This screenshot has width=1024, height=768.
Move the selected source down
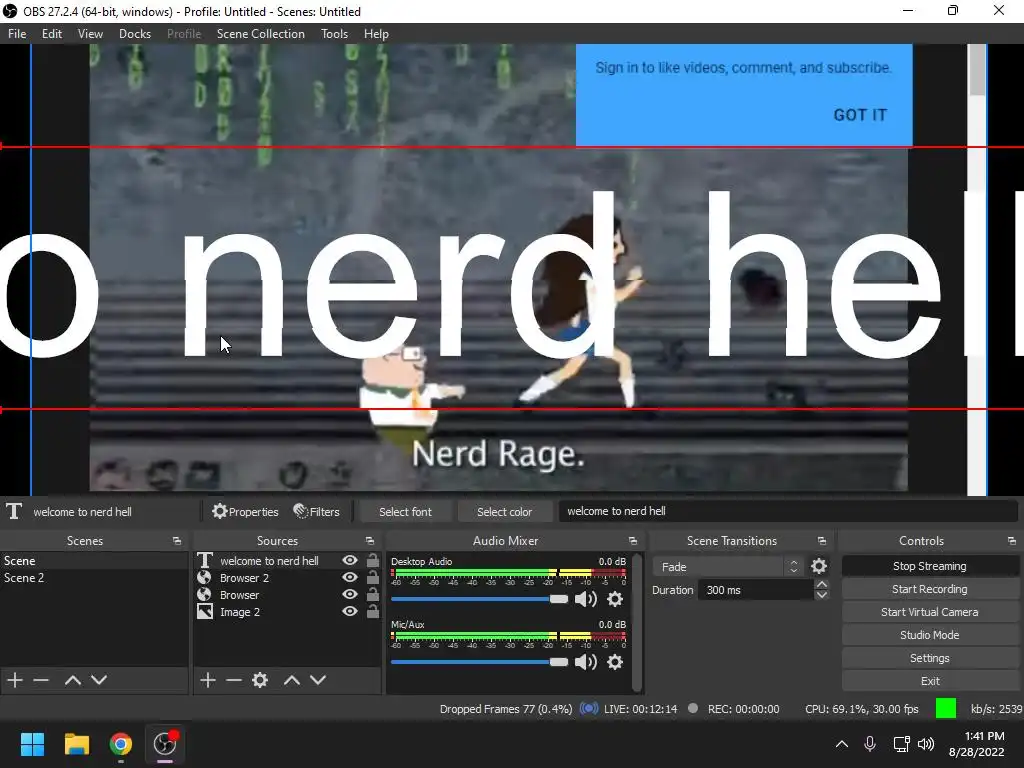pyautogui.click(x=318, y=680)
